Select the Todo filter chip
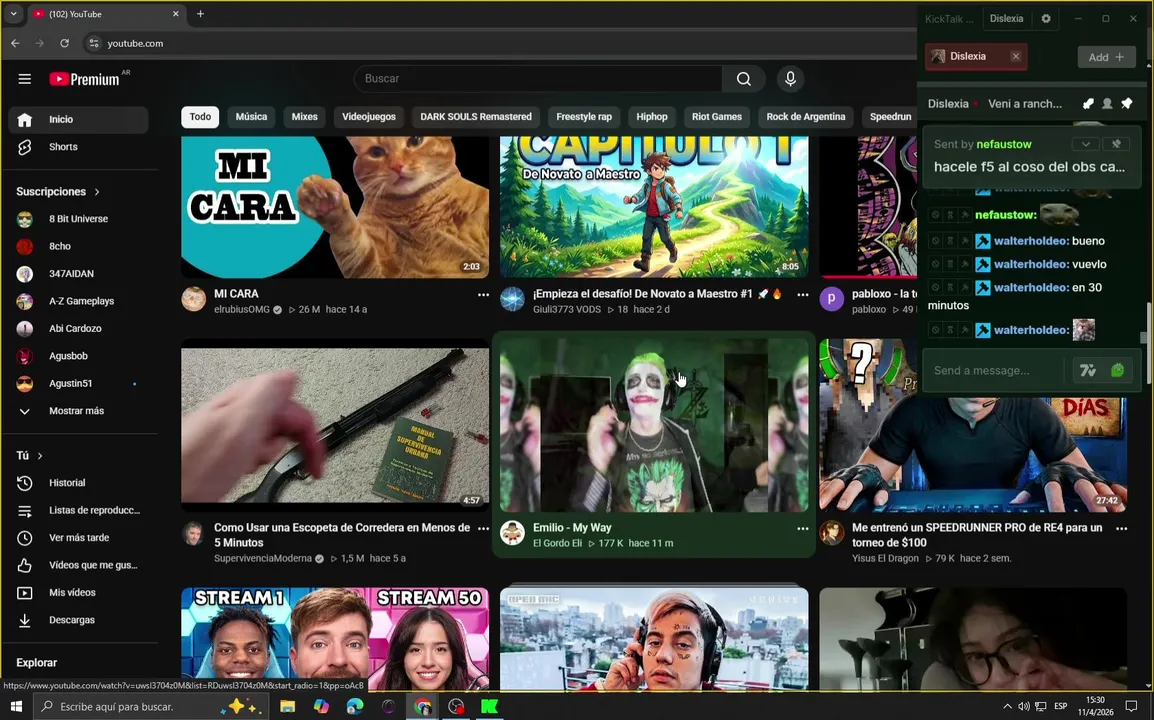Viewport: 1154px width, 720px height. coord(200,117)
